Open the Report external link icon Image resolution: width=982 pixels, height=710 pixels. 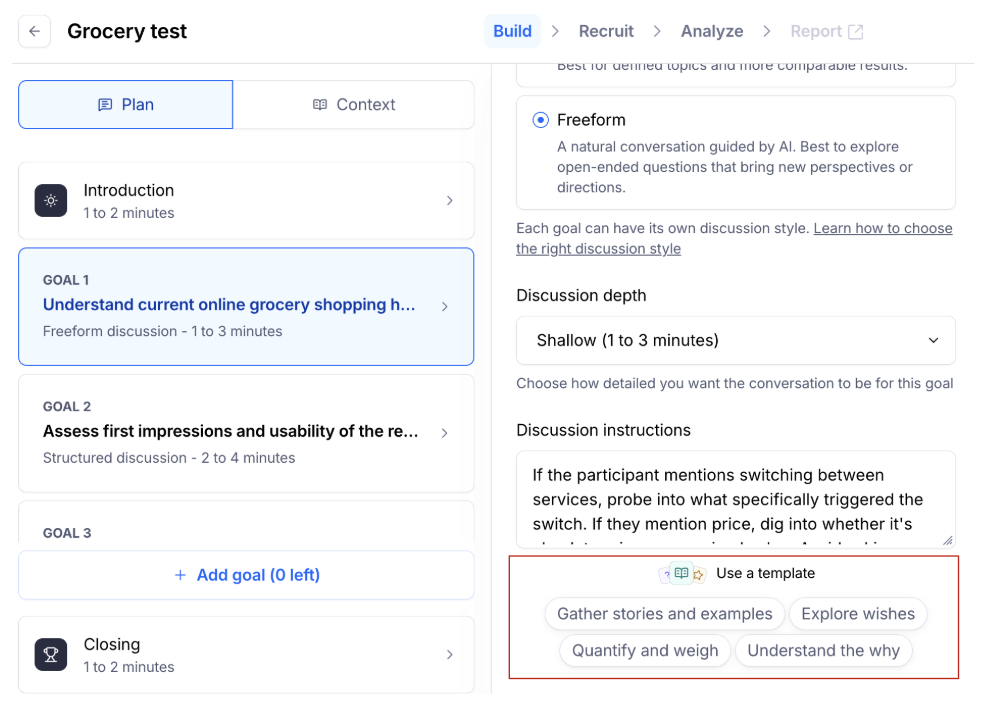856,31
